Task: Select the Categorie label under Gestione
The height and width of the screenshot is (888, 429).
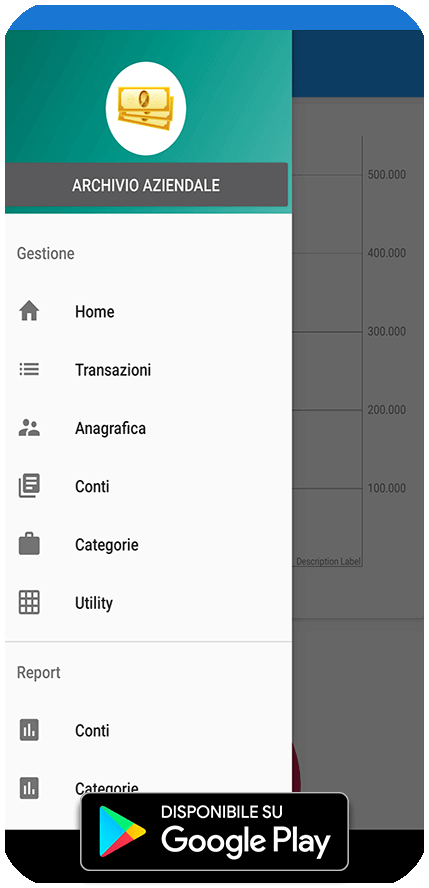Action: click(107, 545)
